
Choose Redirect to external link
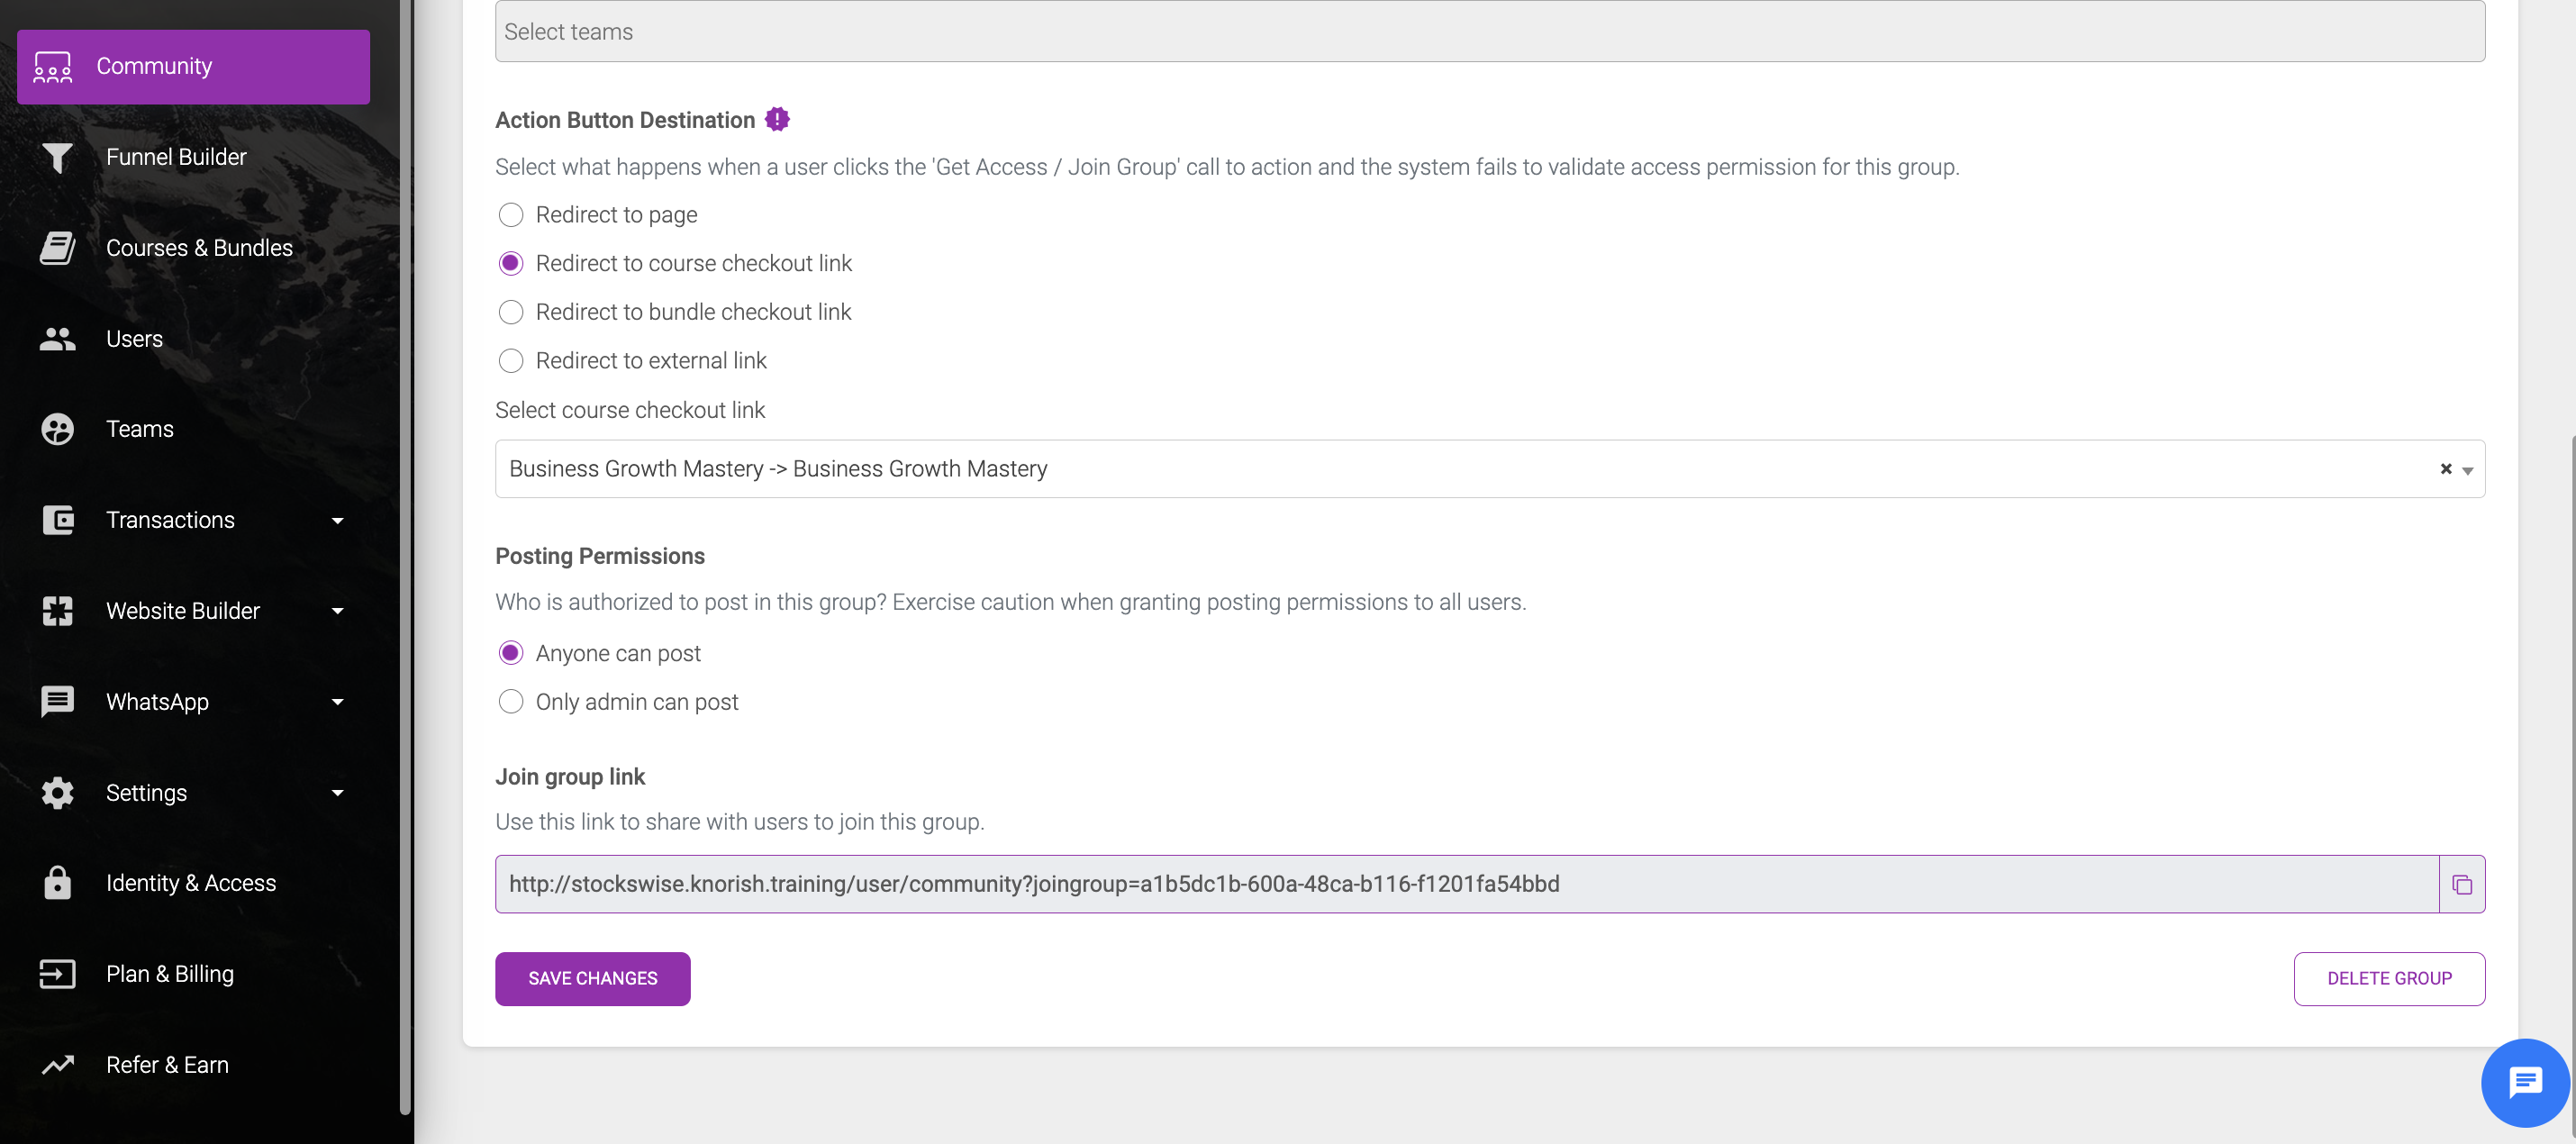[510, 361]
